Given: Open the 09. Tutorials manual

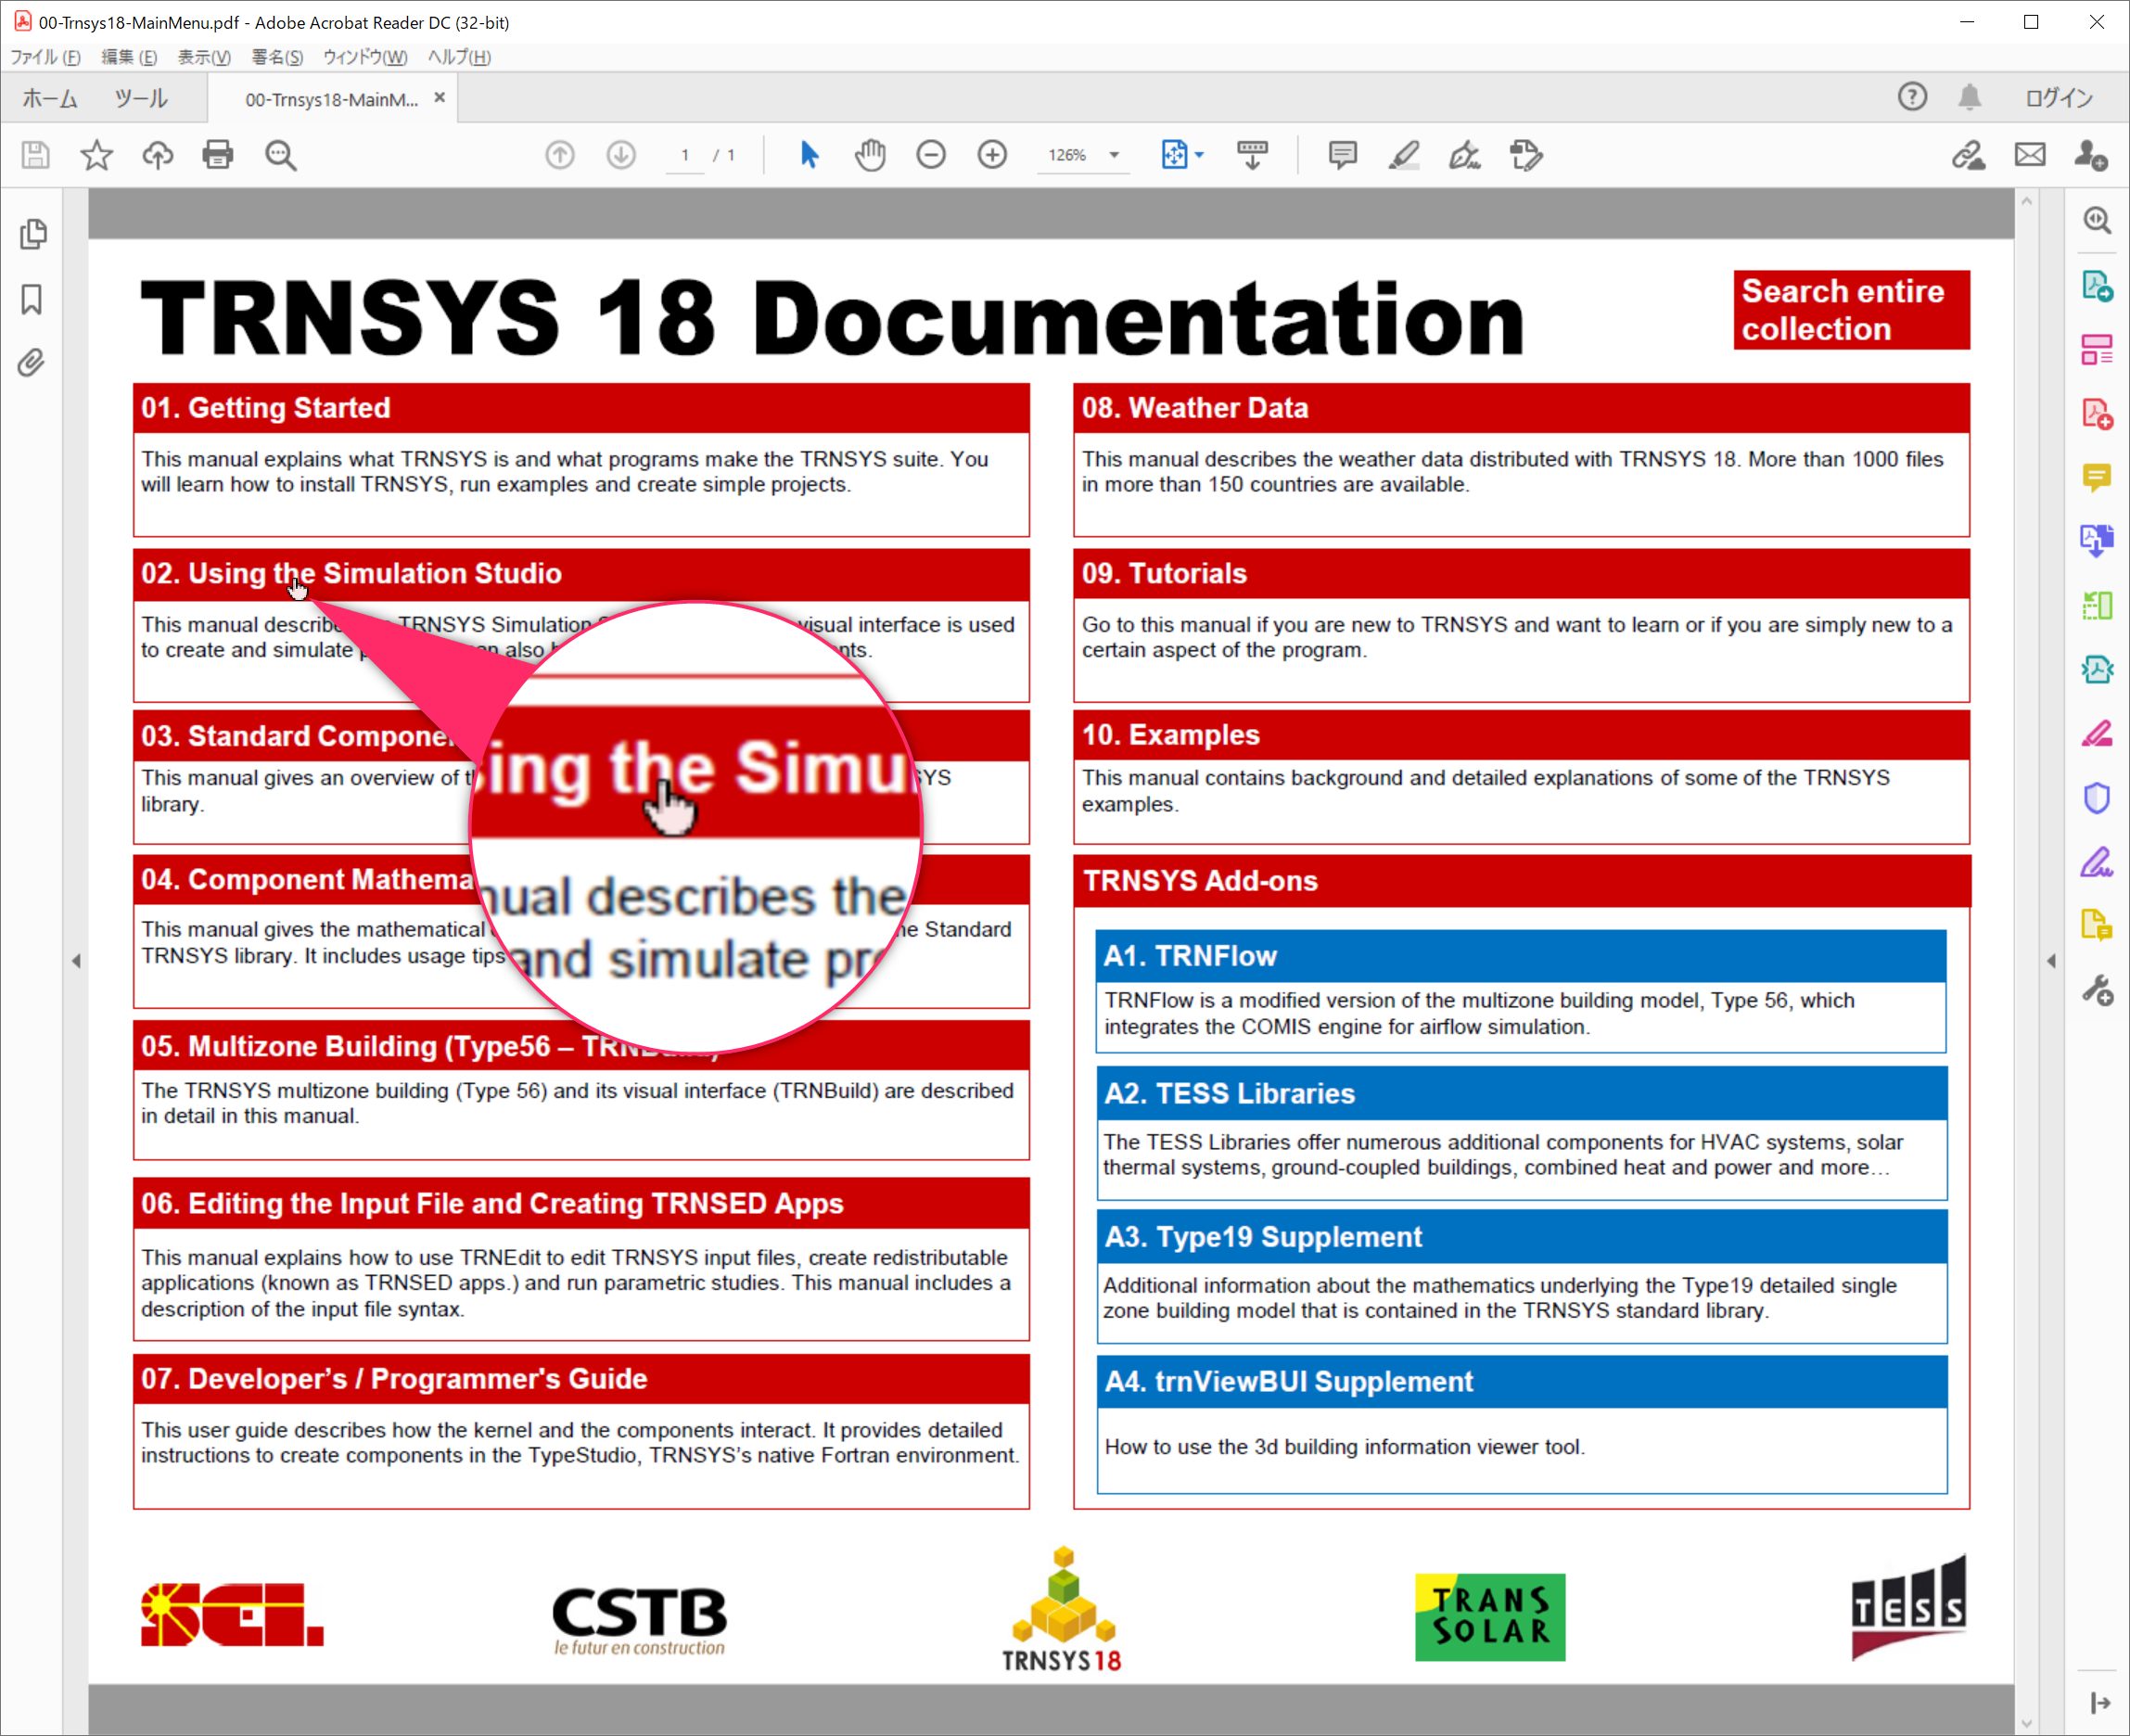Looking at the screenshot, I should click(1521, 574).
